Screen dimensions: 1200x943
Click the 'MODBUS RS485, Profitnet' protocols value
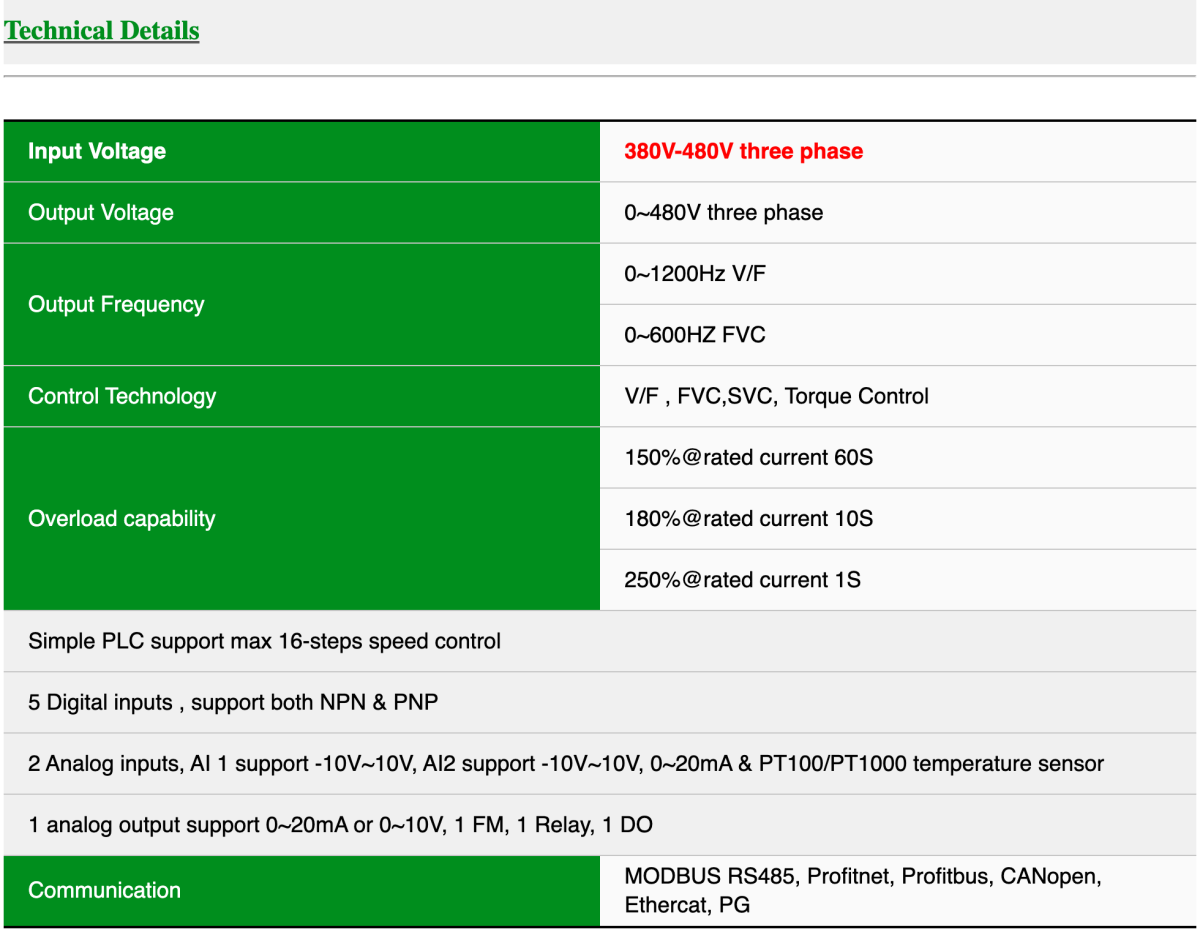click(x=863, y=891)
